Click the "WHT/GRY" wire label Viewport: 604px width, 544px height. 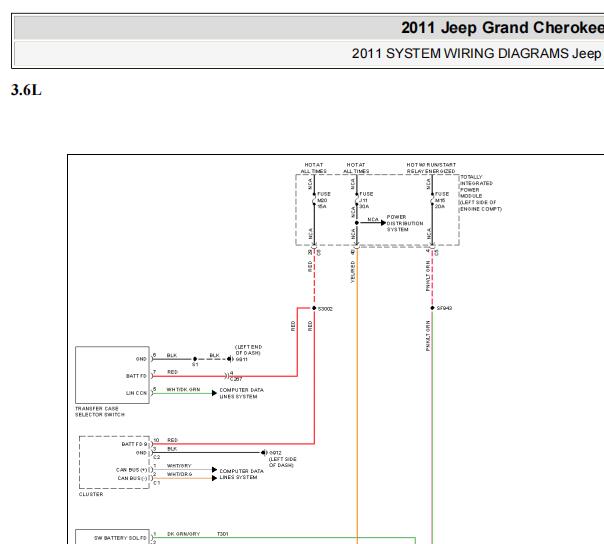[179, 466]
